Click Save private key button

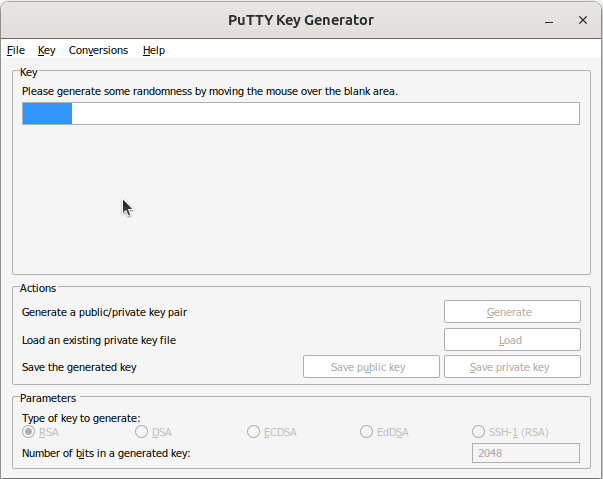pos(512,367)
